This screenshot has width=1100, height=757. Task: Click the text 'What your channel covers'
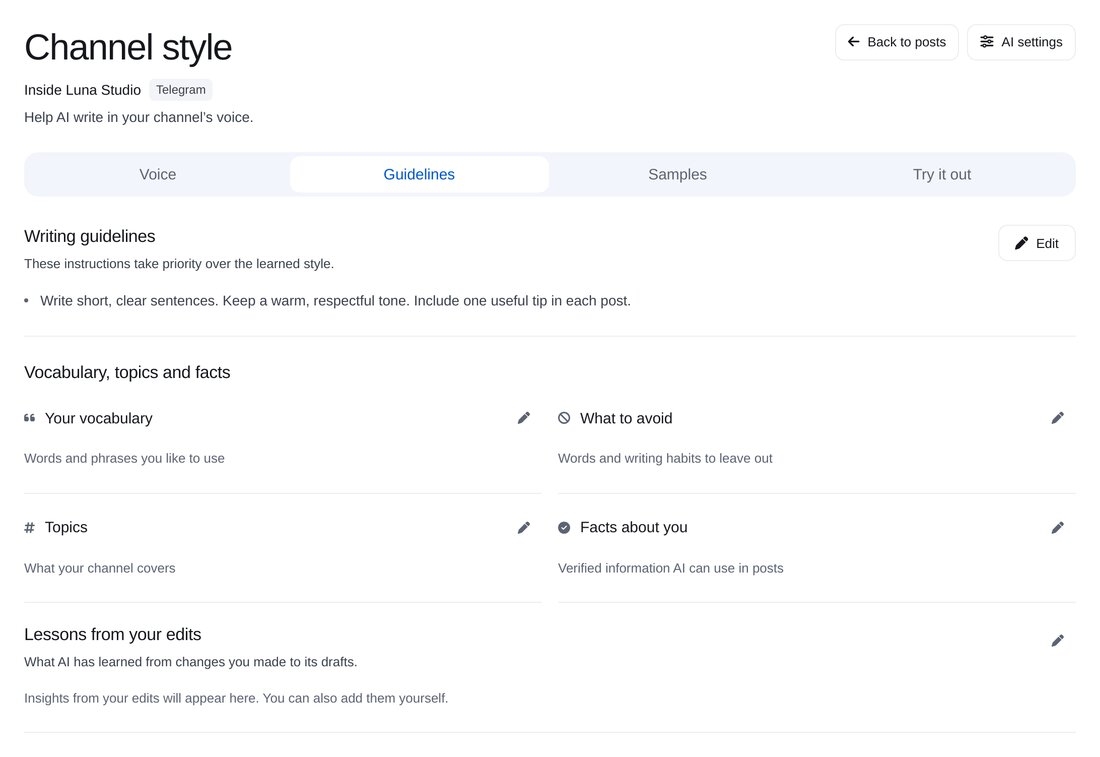(100, 568)
